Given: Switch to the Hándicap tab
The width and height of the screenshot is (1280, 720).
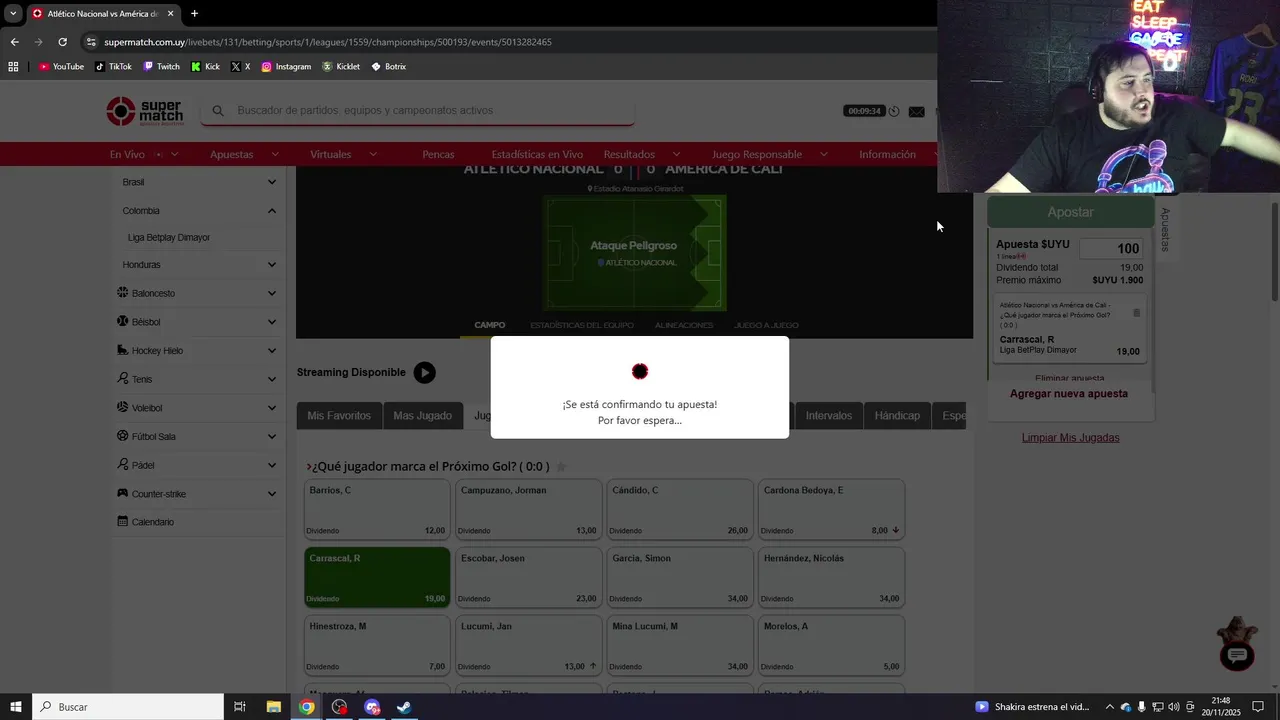Looking at the screenshot, I should pyautogui.click(x=897, y=416).
